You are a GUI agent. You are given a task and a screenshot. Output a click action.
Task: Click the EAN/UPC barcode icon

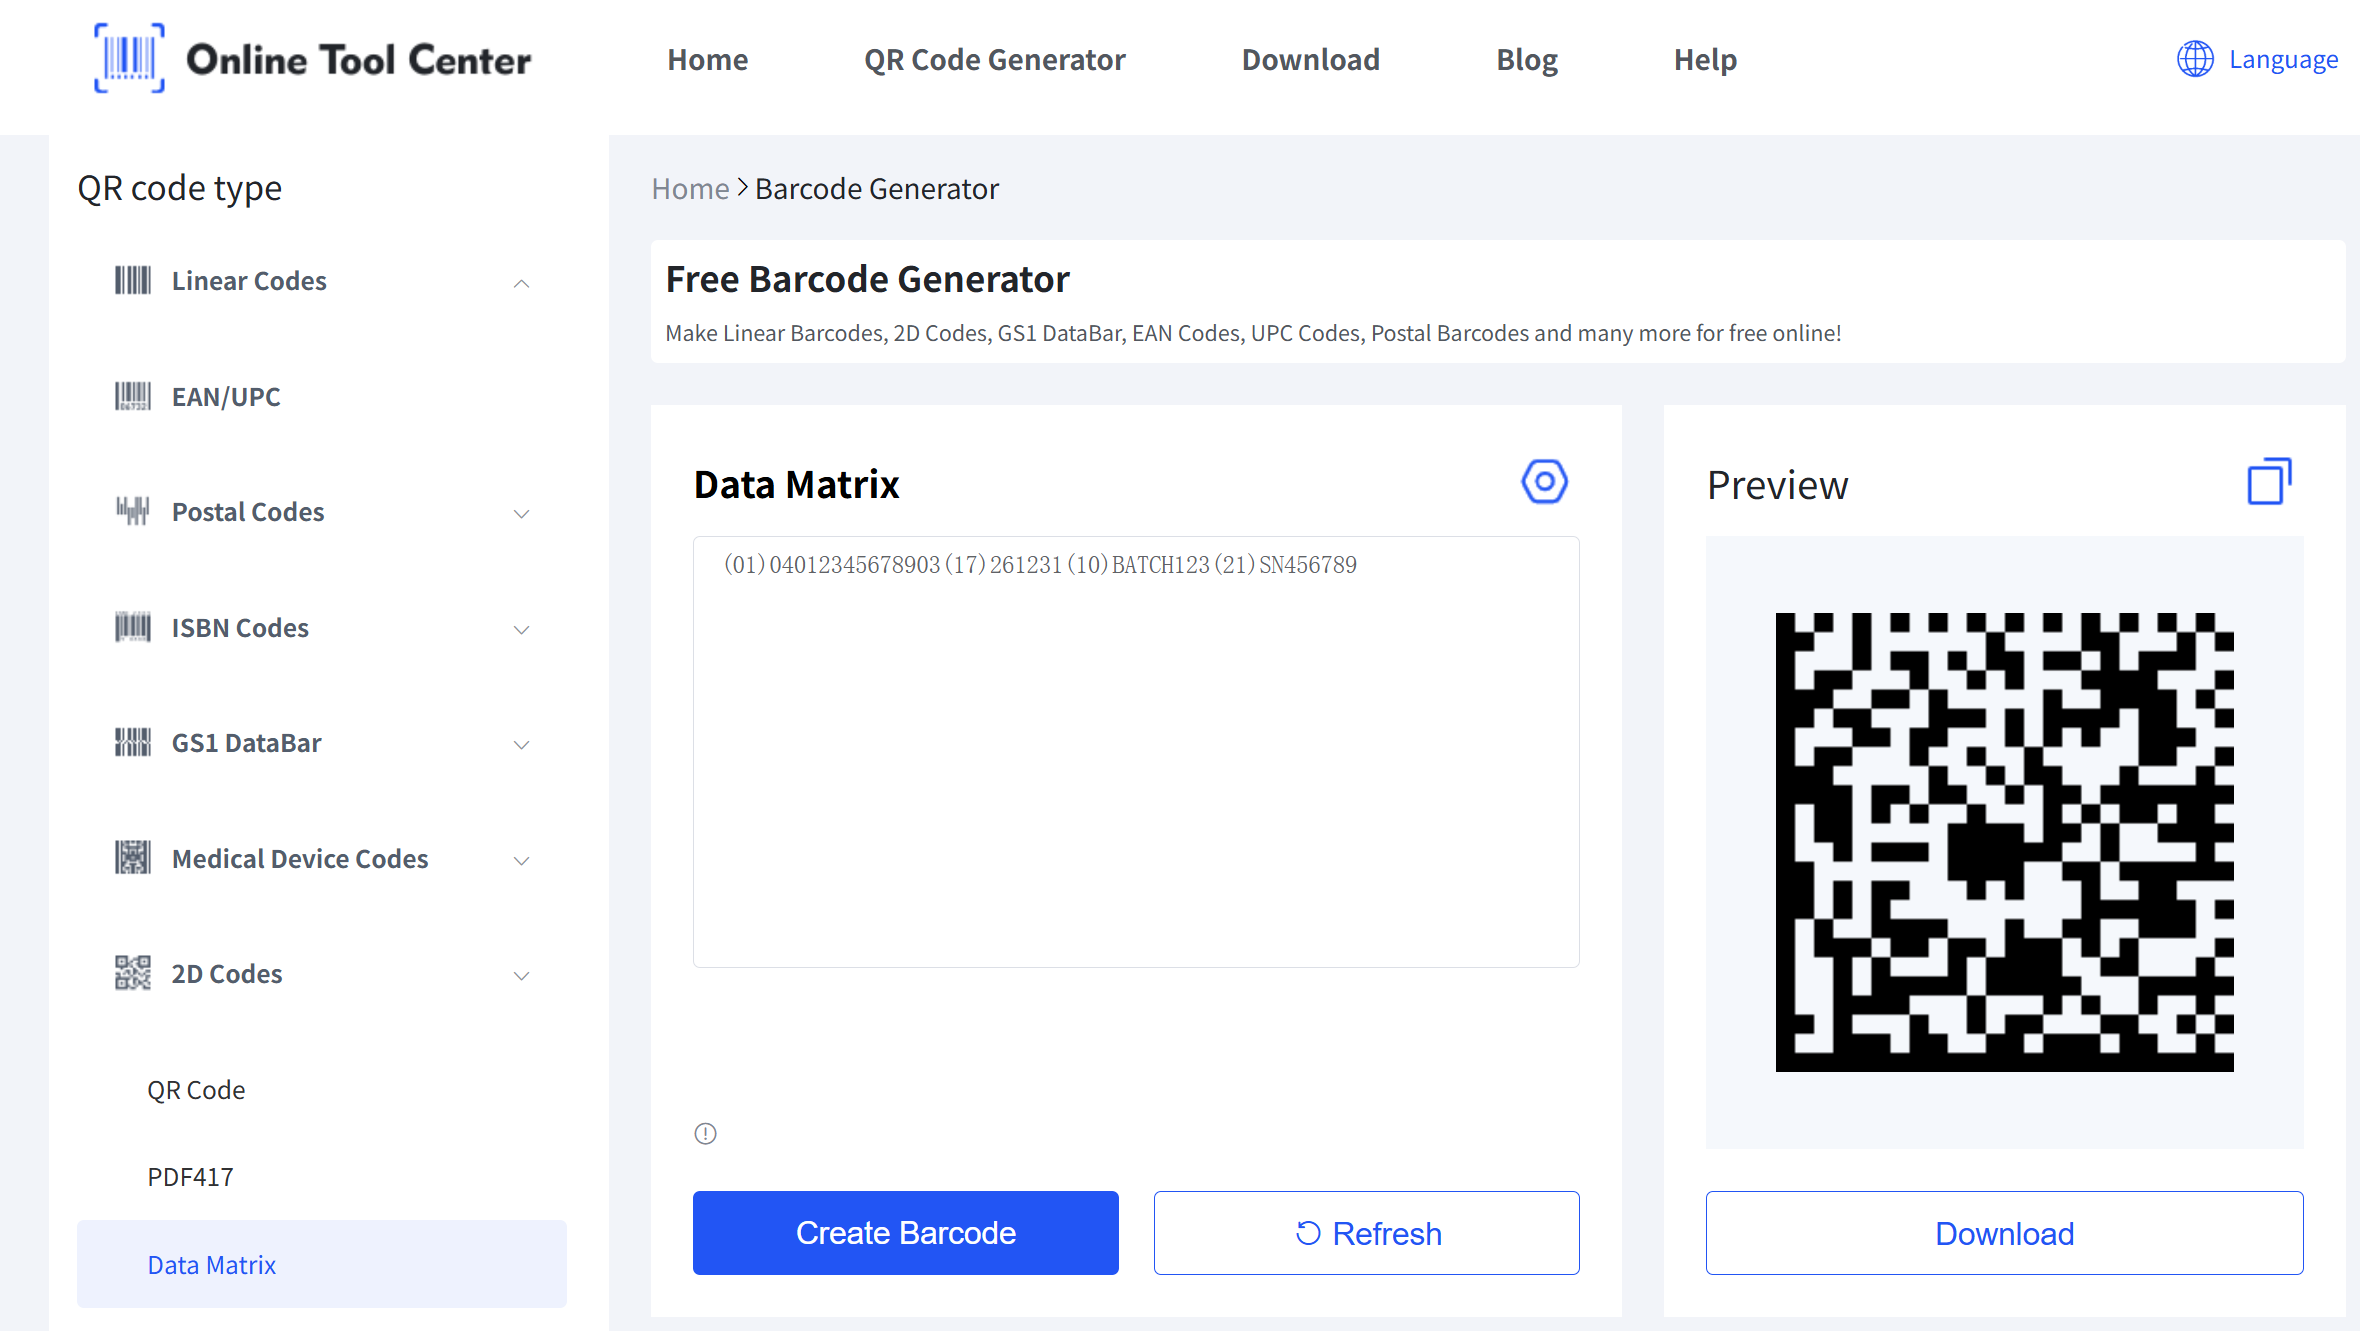(x=132, y=396)
